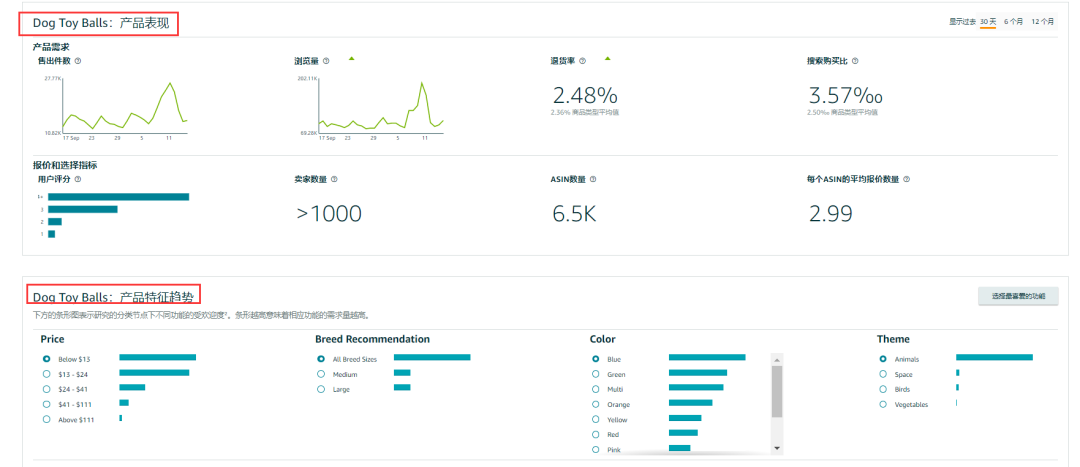Click the help icon next to 搜索购买比
Image resolution: width=1080 pixels, height=467 pixels.
(x=855, y=61)
